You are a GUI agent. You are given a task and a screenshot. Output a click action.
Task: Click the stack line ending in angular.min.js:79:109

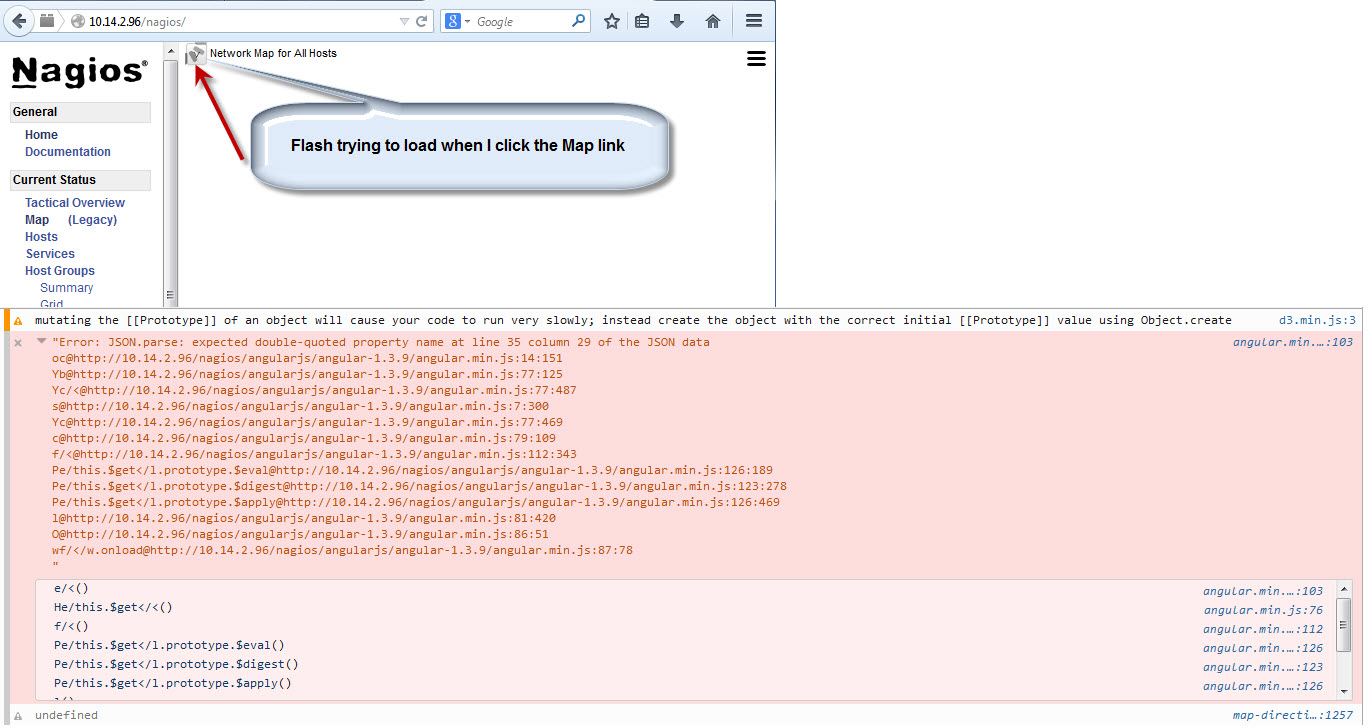click(304, 438)
